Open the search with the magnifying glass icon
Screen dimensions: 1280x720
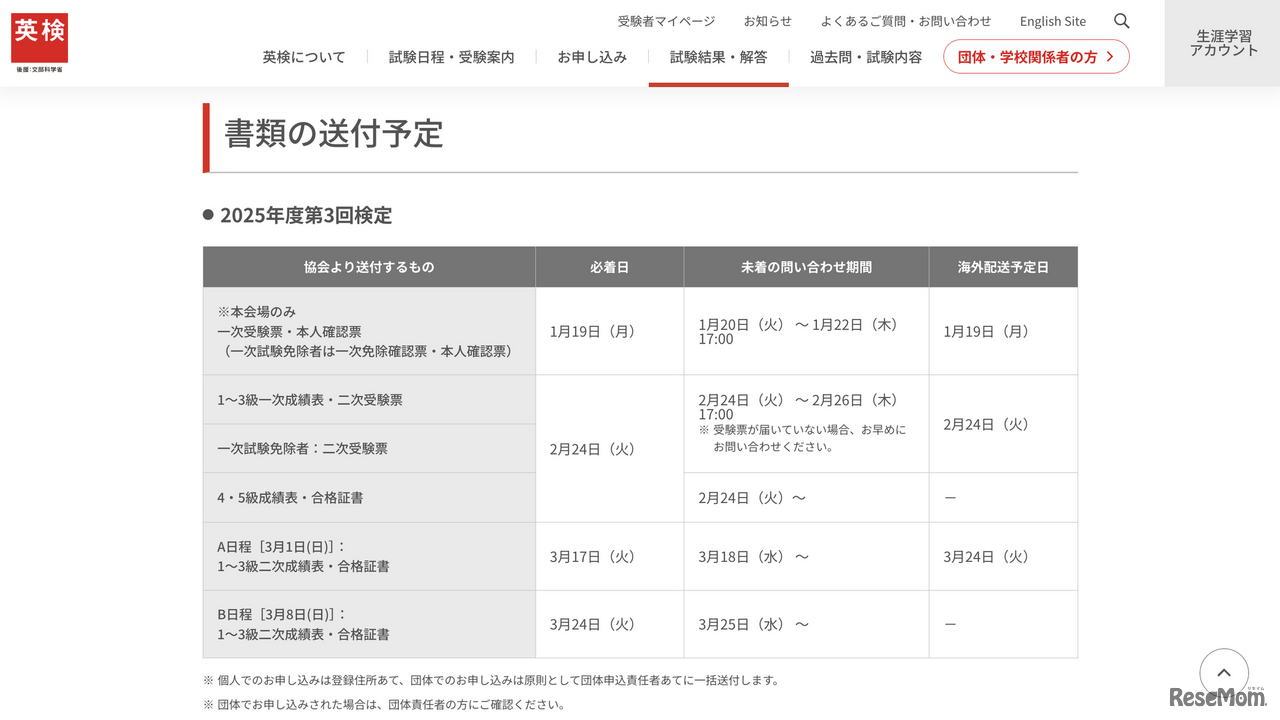point(1121,20)
